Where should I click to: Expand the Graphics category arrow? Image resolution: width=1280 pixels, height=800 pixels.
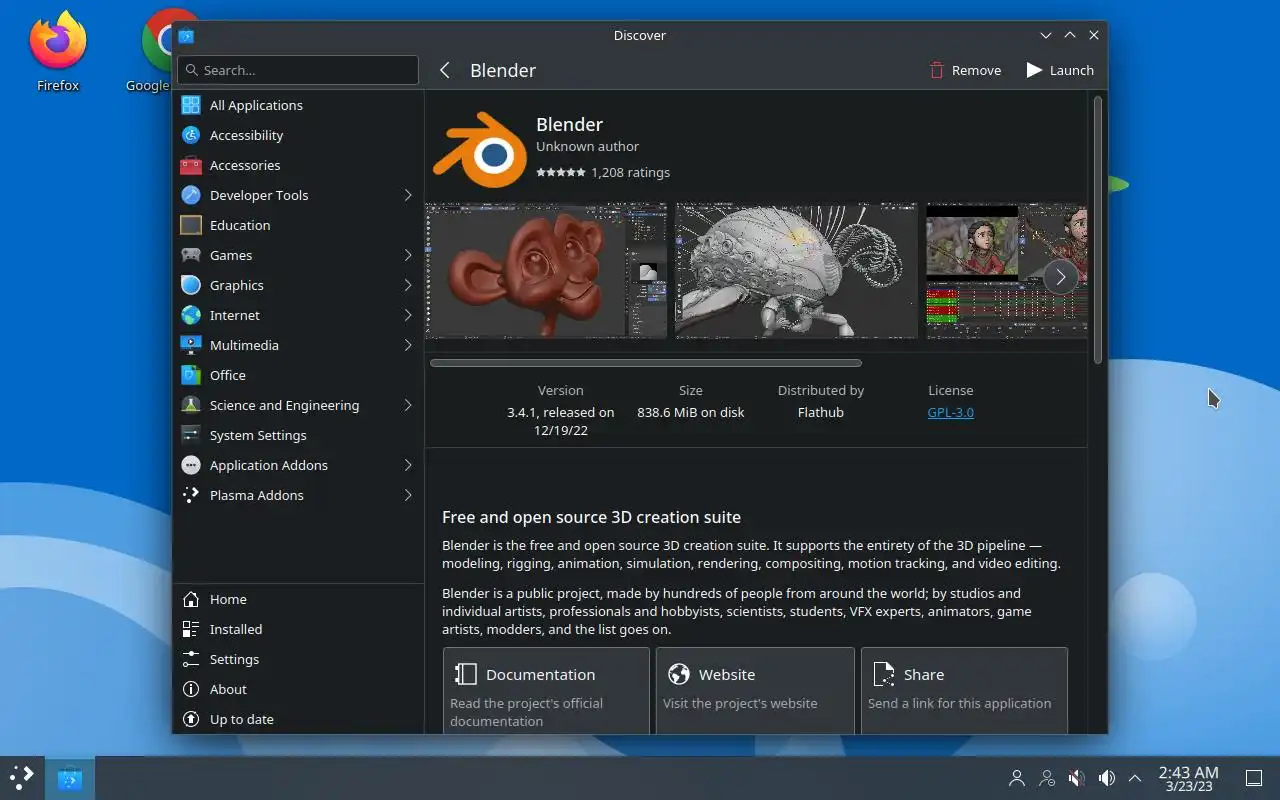pyautogui.click(x=408, y=285)
